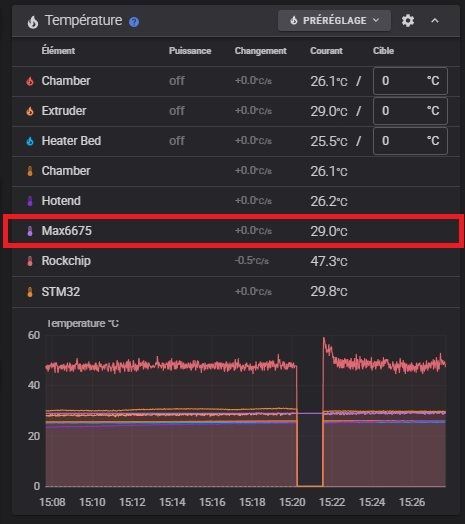
Task: Click the STM32 thermometer icon
Action: pyautogui.click(x=30, y=292)
